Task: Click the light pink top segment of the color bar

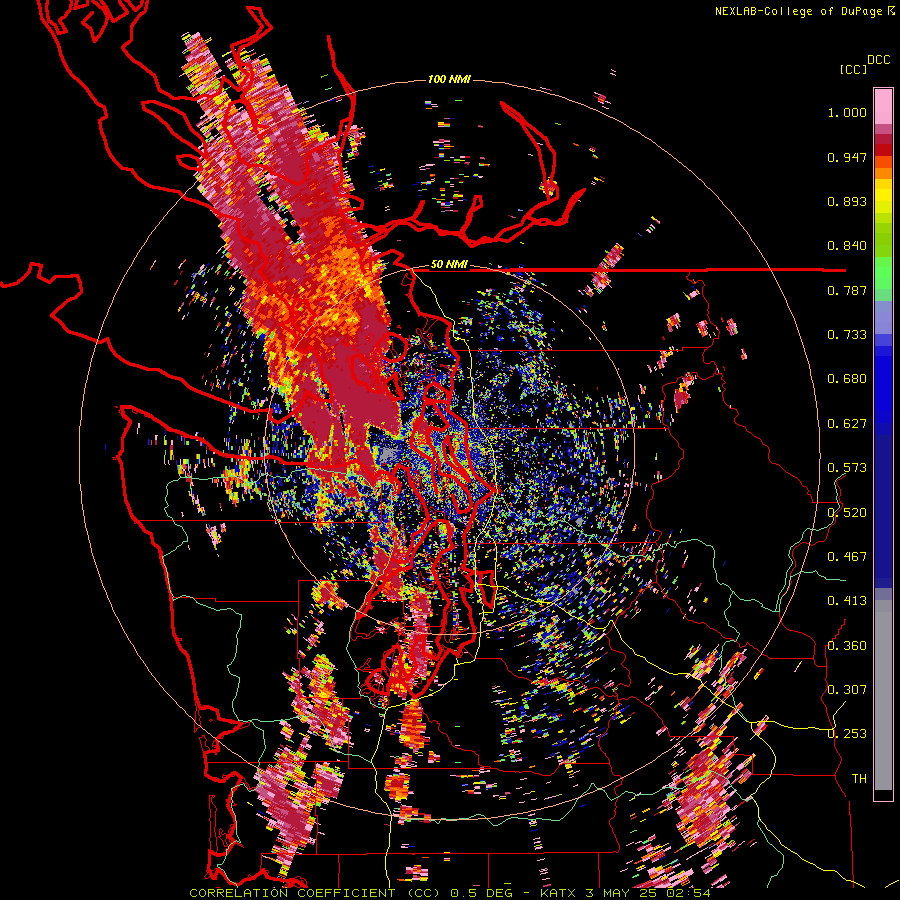Action: click(x=883, y=106)
